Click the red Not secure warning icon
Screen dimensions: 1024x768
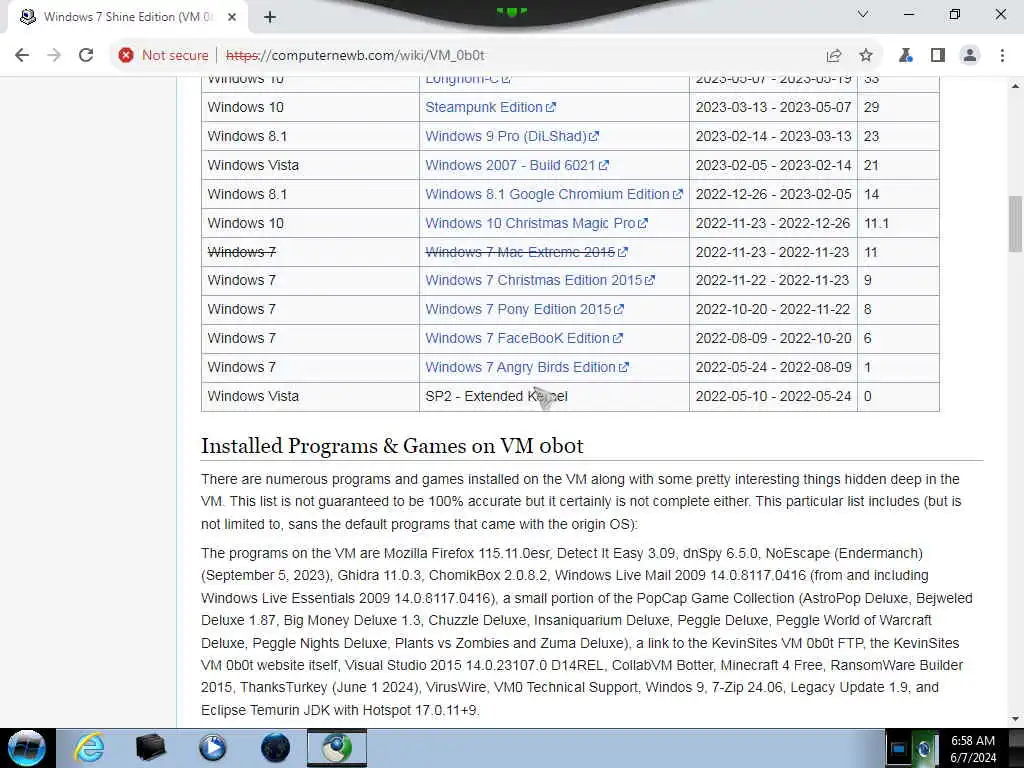(126, 56)
